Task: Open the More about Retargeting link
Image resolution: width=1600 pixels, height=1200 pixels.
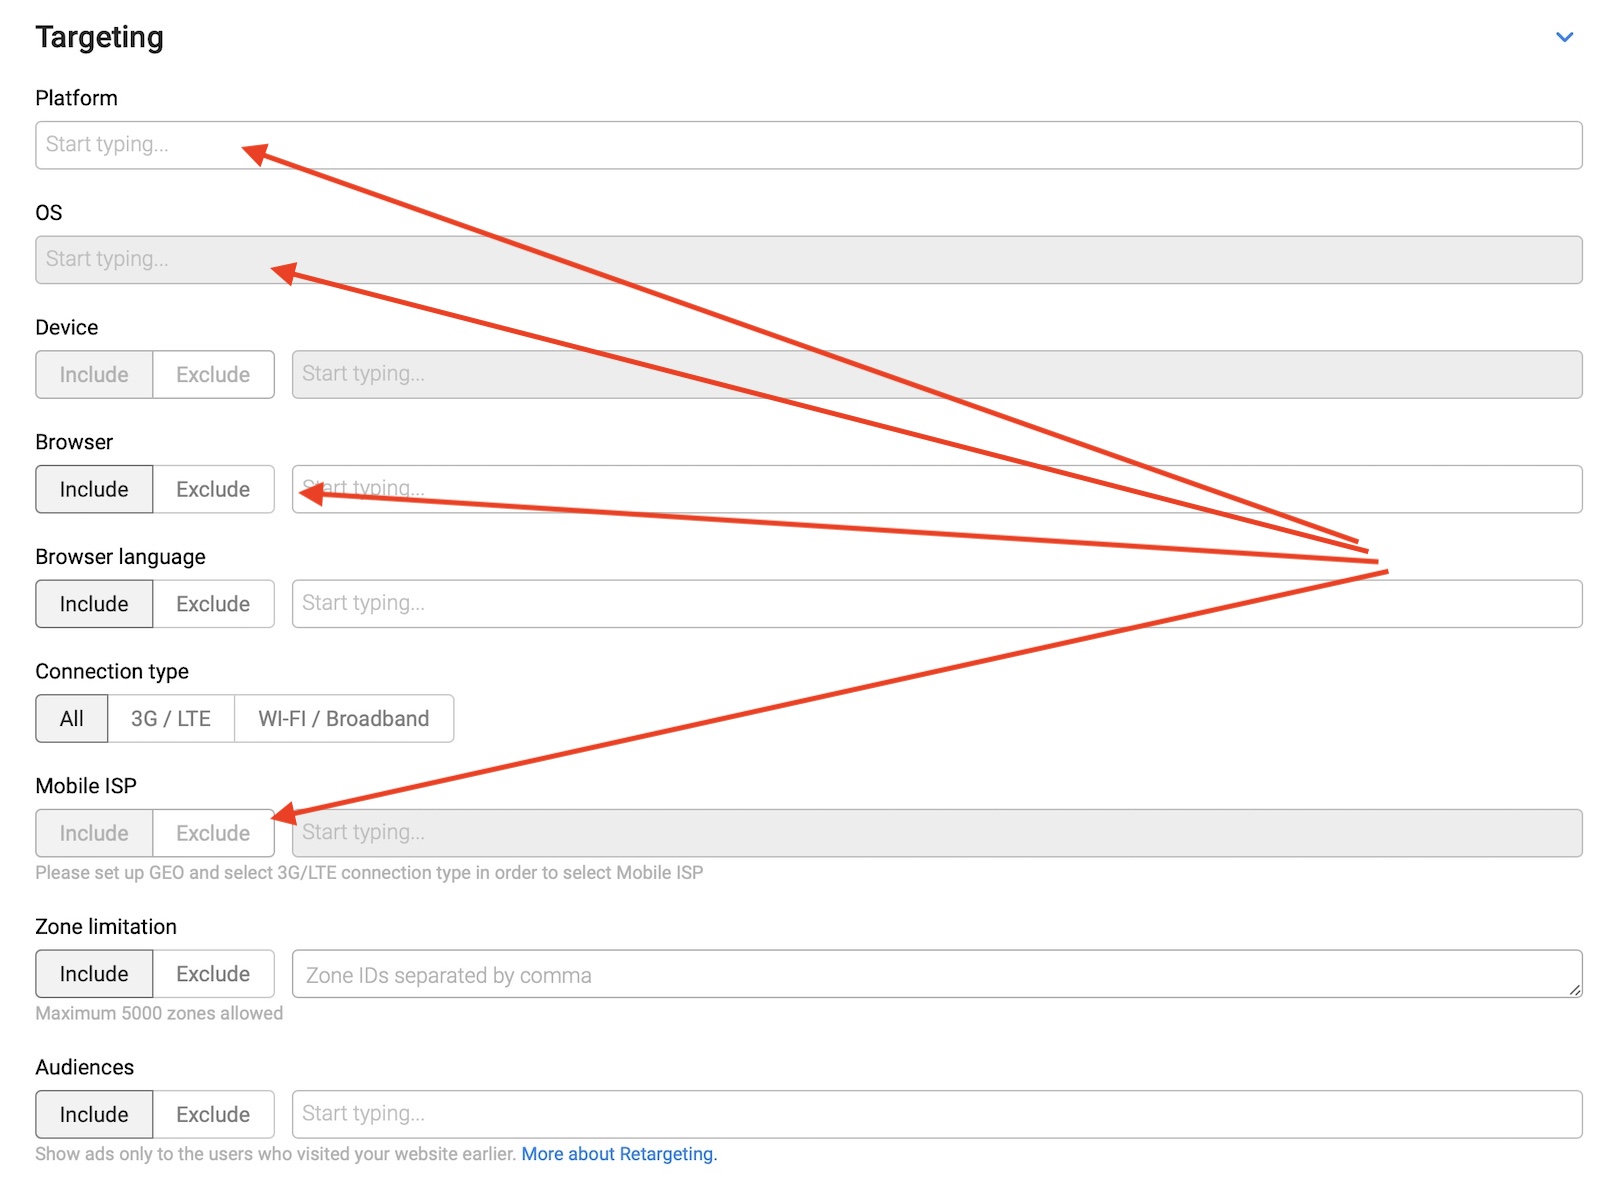Action: (619, 1154)
